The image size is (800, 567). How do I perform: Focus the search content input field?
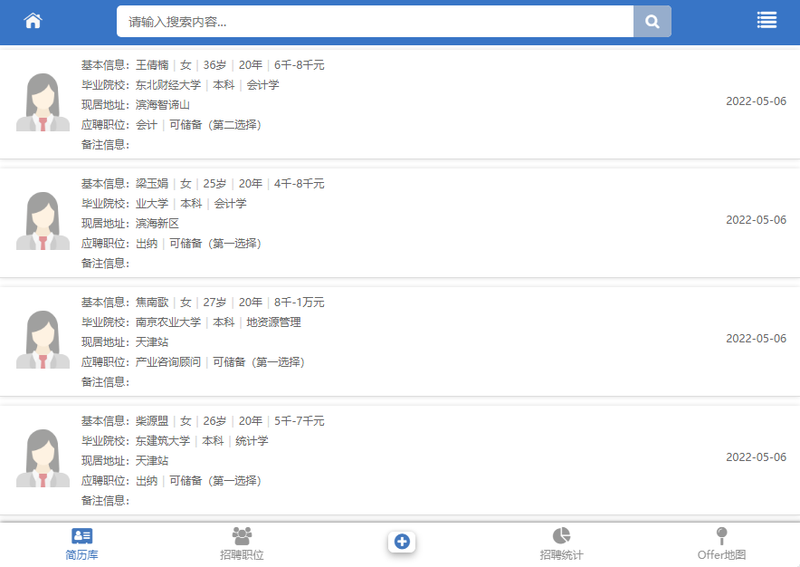point(375,21)
